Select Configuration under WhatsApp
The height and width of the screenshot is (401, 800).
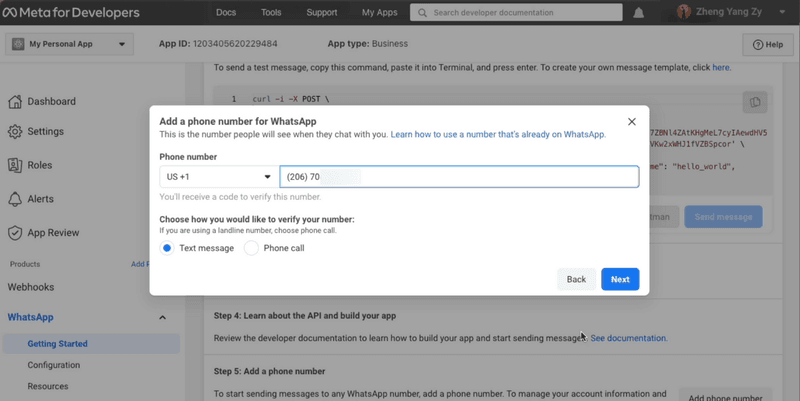pos(54,365)
